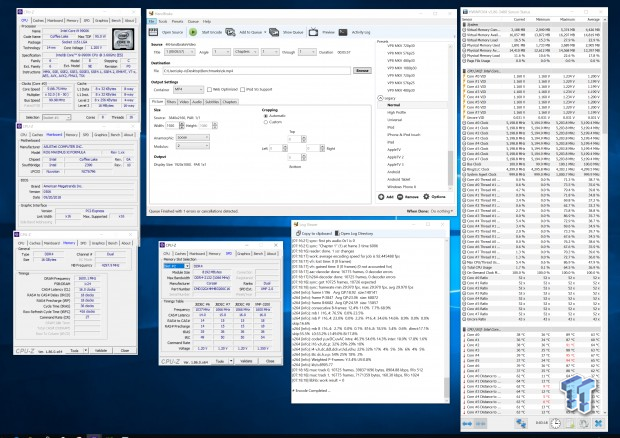Collapse the Legacy presets group
Image resolution: width=620 pixels, height=438 pixels.
380,98
